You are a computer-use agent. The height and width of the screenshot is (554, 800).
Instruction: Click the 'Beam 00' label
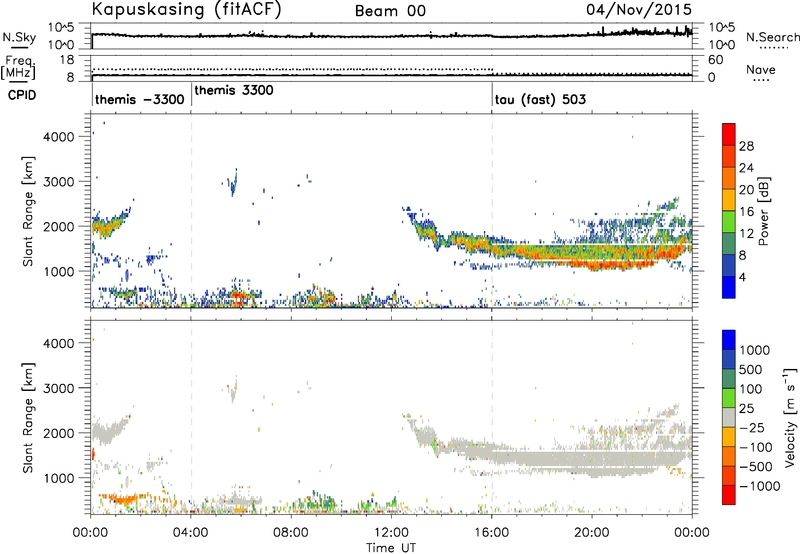(x=390, y=11)
